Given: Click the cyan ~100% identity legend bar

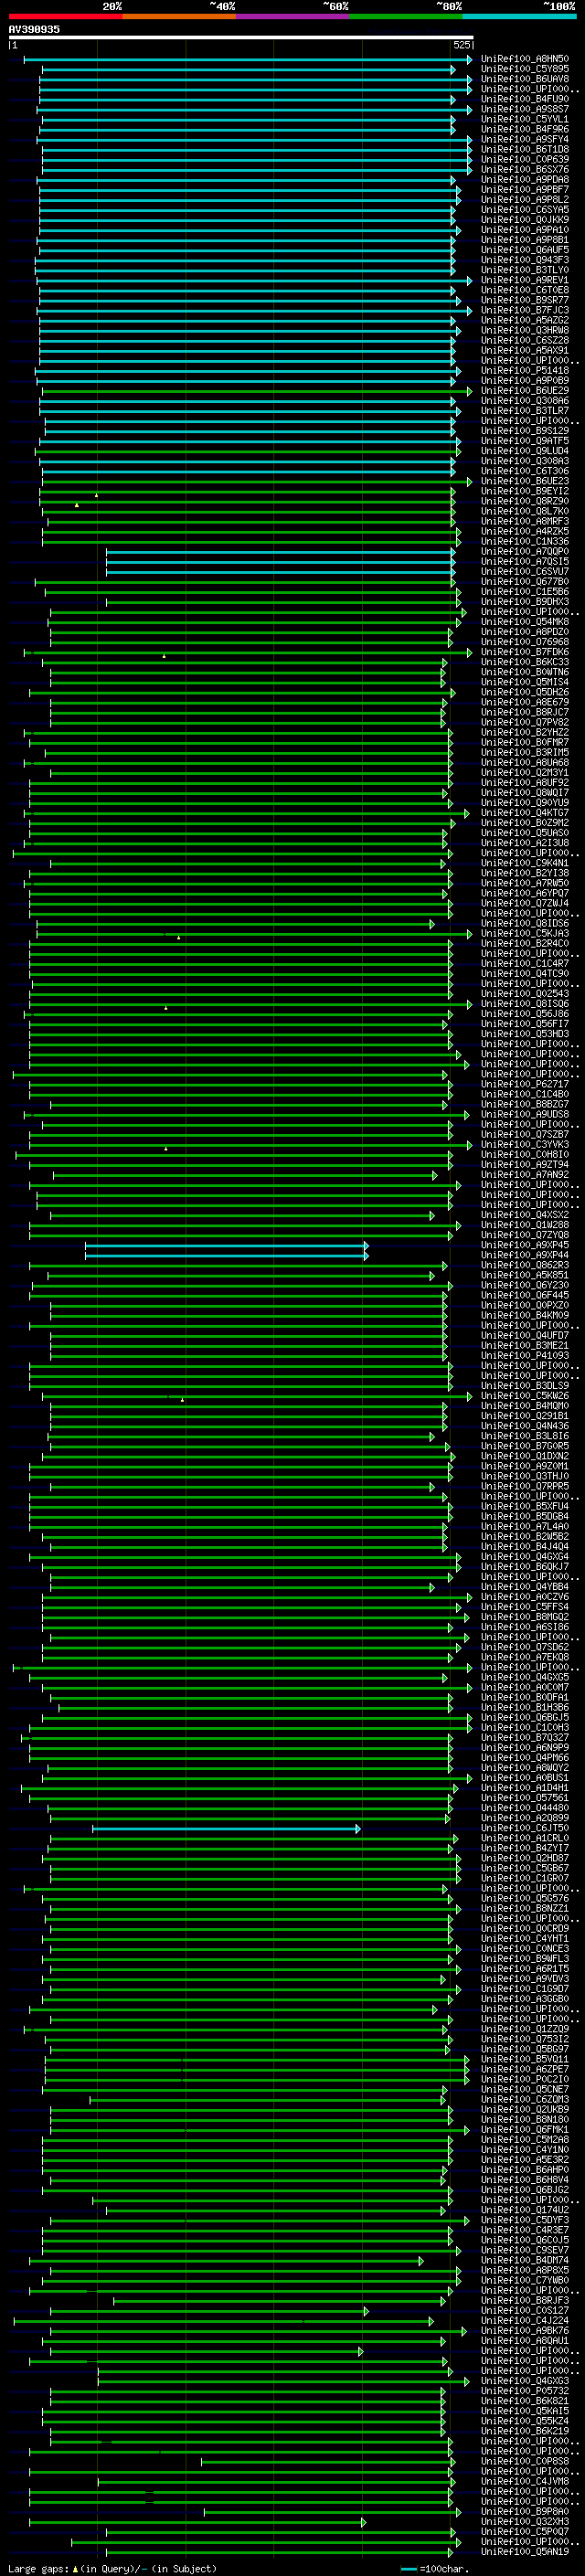Looking at the screenshot, I should tap(520, 16).
